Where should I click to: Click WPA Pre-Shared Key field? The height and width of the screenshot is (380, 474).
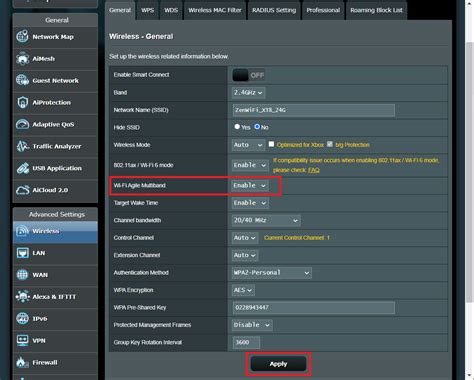[314, 307]
